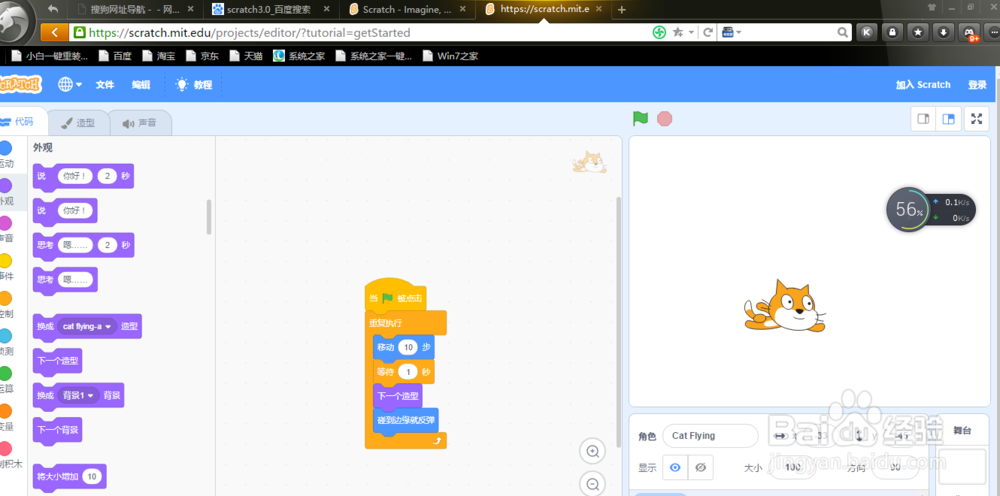Click the Cat Flying sprite name field

point(710,436)
